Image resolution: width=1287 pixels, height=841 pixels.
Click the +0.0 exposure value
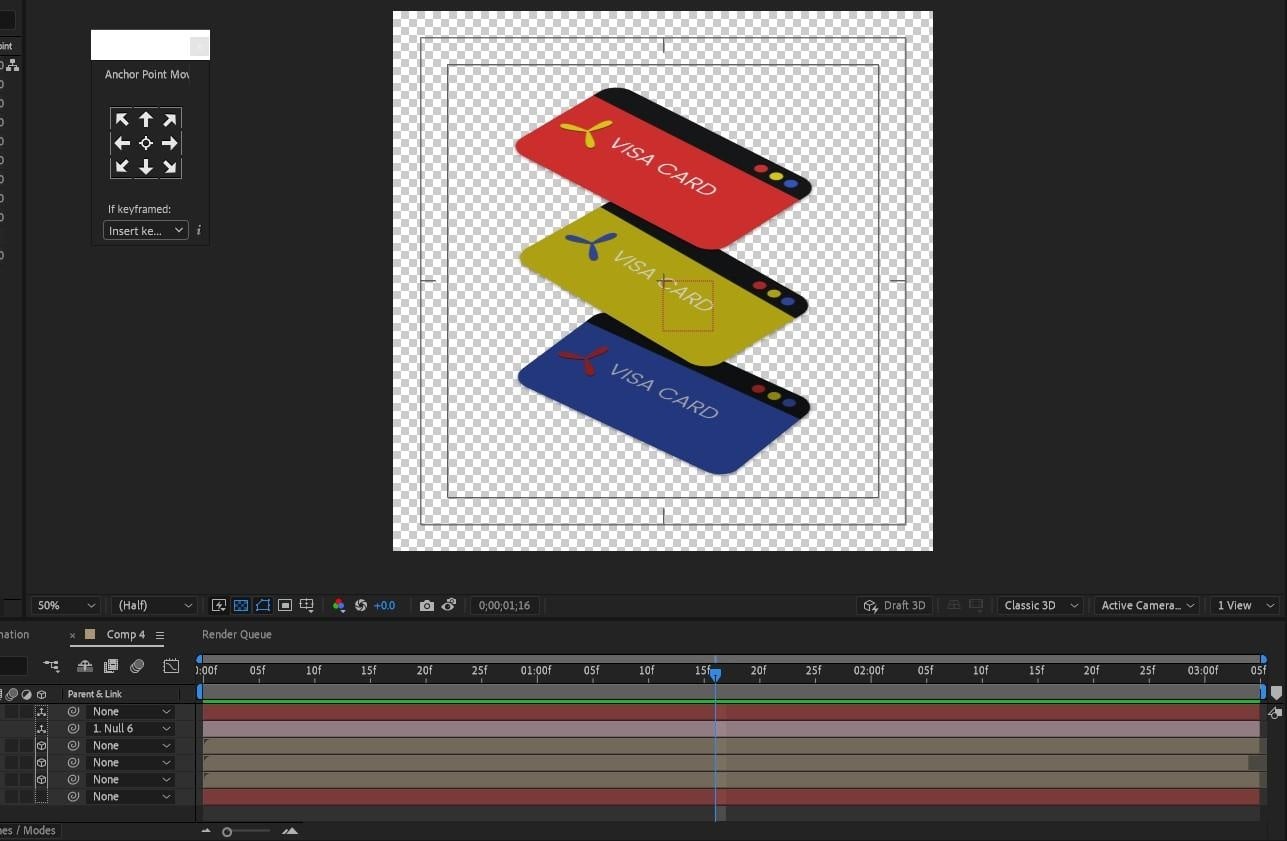point(385,605)
